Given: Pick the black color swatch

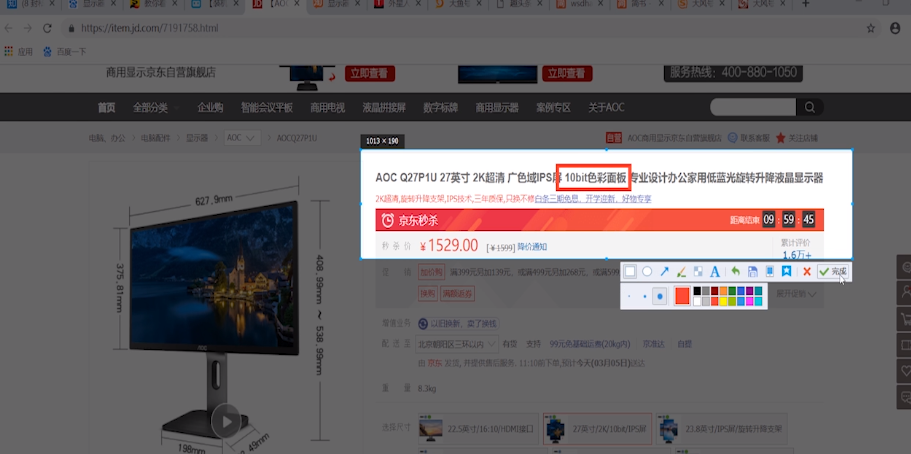Looking at the screenshot, I should click(697, 291).
